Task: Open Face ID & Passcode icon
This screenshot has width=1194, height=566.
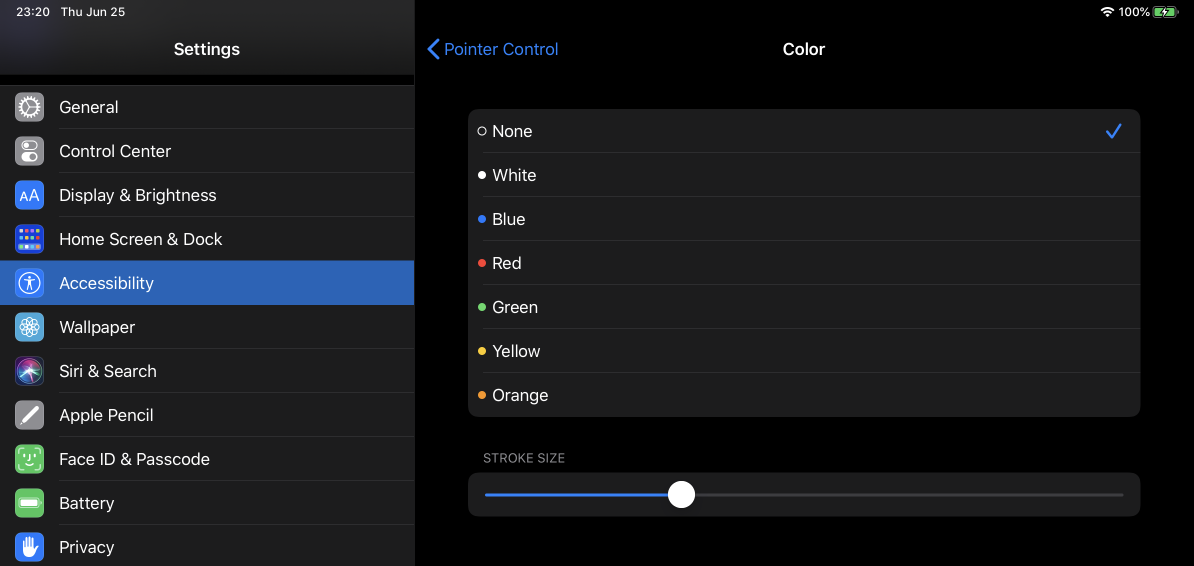Action: tap(29, 459)
